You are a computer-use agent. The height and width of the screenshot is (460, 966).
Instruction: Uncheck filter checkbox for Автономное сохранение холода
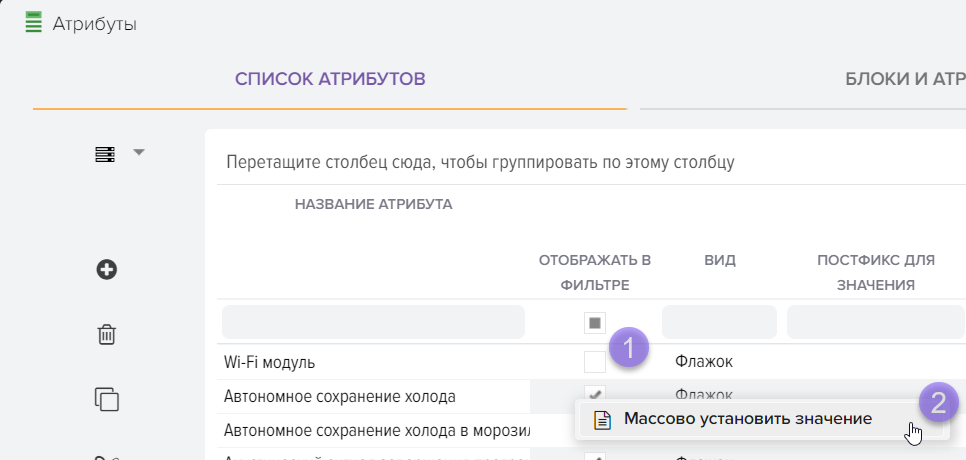pyautogui.click(x=595, y=396)
